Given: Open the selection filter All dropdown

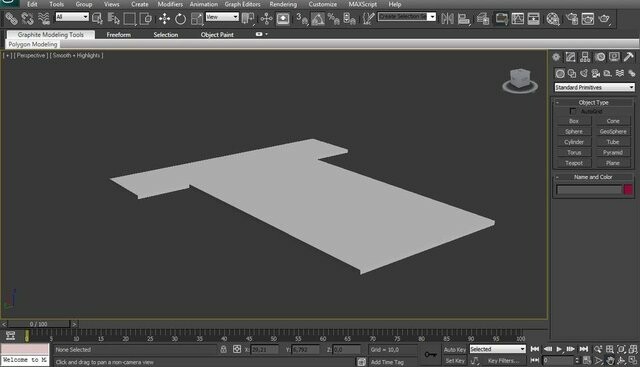Looking at the screenshot, I should [72, 17].
